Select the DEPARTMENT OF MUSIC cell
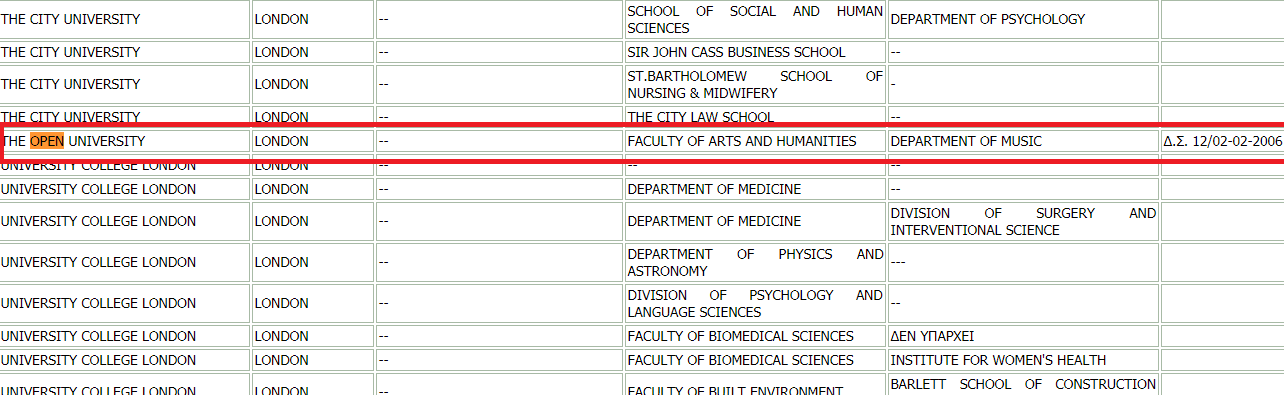Image resolution: width=1284 pixels, height=395 pixels. coord(1023,141)
